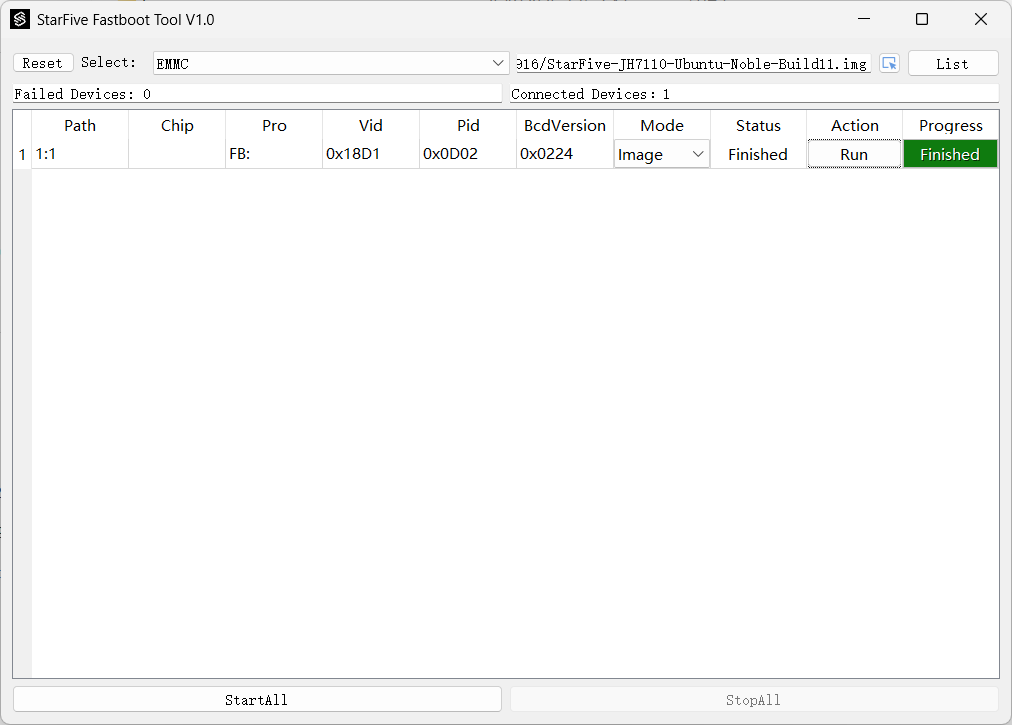Click the Chip column header

pyautogui.click(x=177, y=125)
